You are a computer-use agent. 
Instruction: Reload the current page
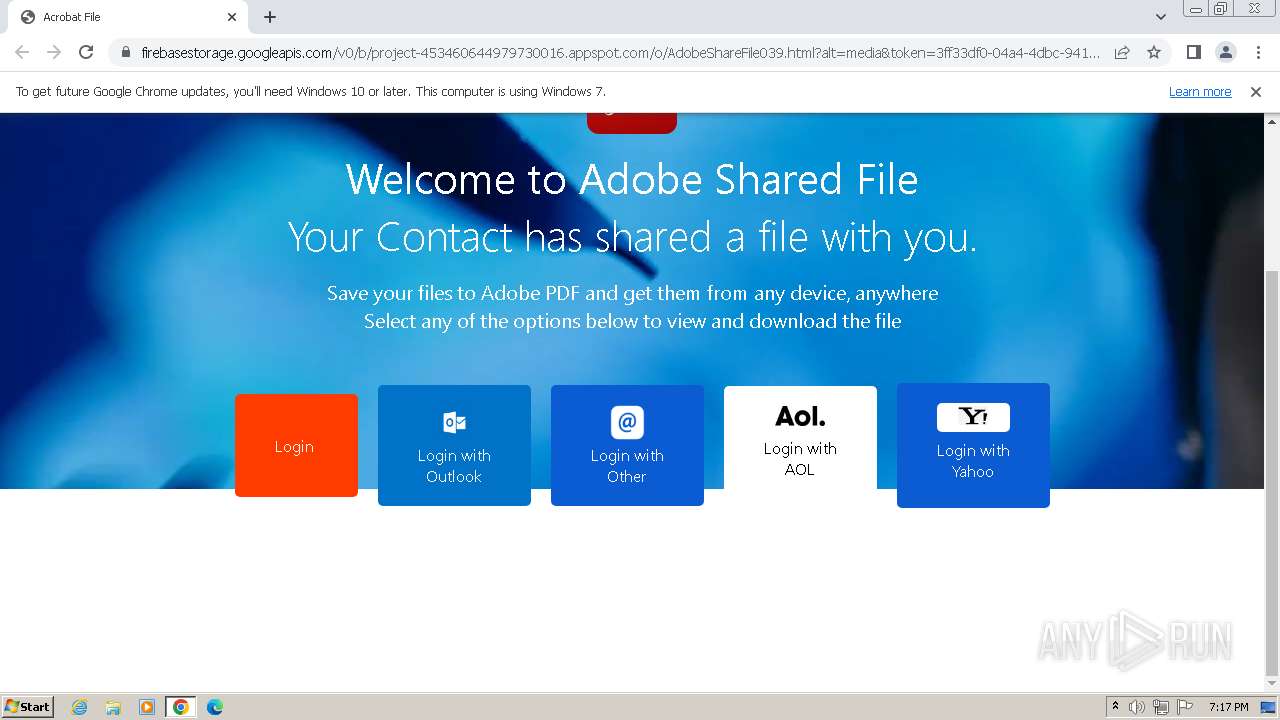coord(86,52)
